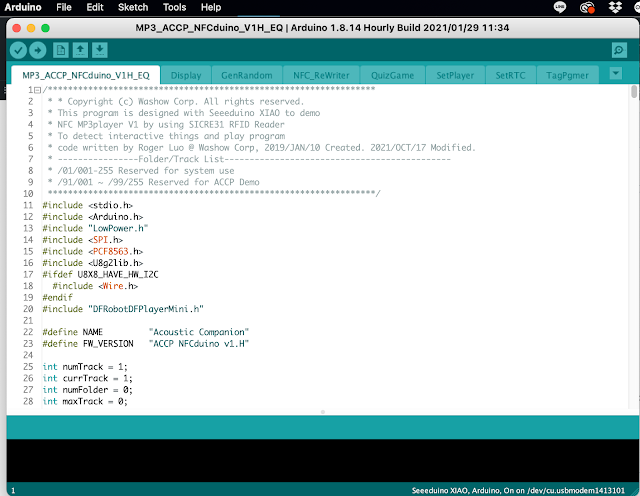640x496 pixels.
Task: Click the 'code written by Roger Luo' comment
Action: [262, 147]
